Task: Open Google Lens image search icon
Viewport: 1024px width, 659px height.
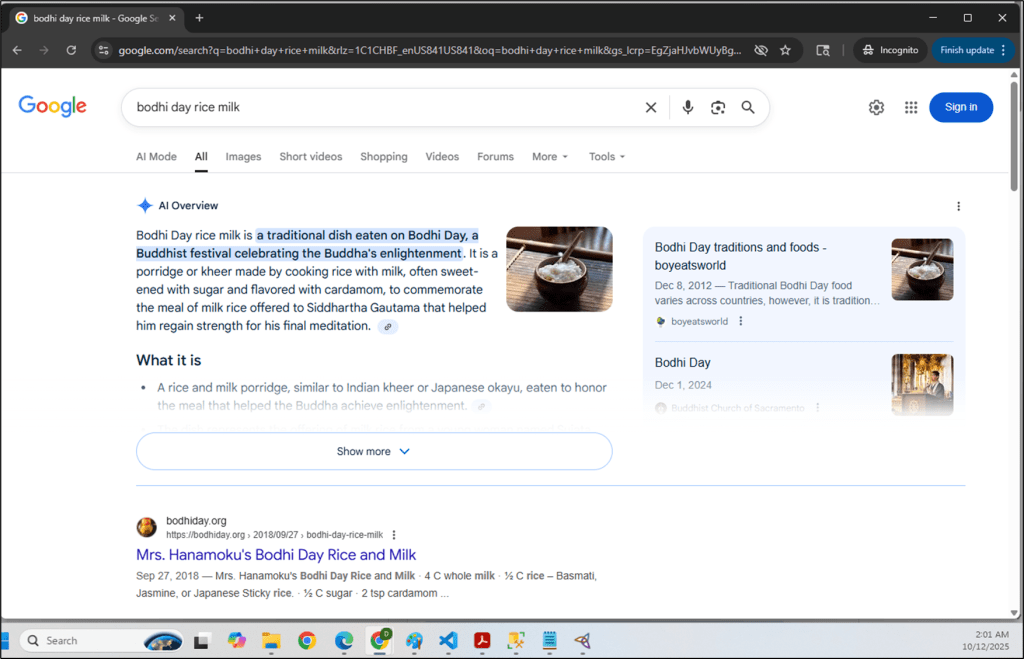Action: 718,108
